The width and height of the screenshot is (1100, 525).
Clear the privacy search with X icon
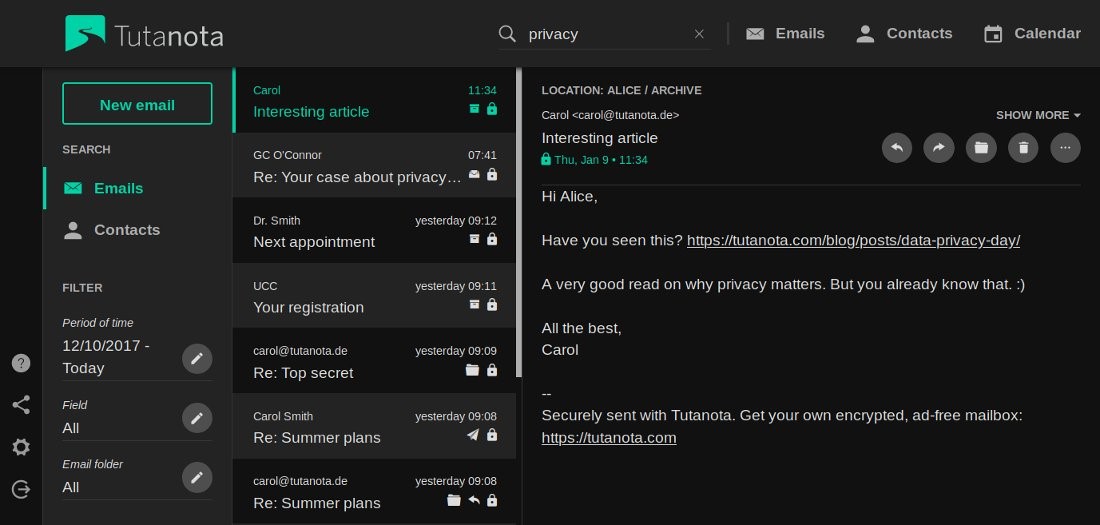coord(699,34)
